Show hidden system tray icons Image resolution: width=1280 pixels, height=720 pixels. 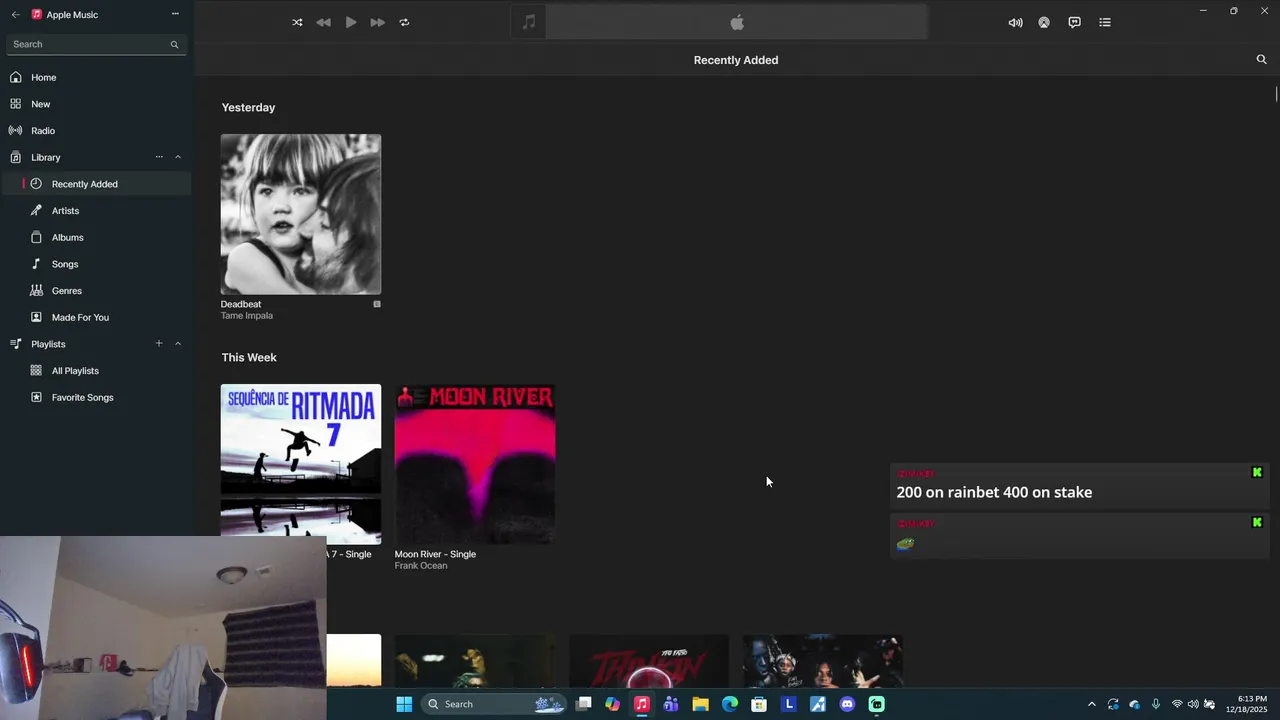(1091, 704)
